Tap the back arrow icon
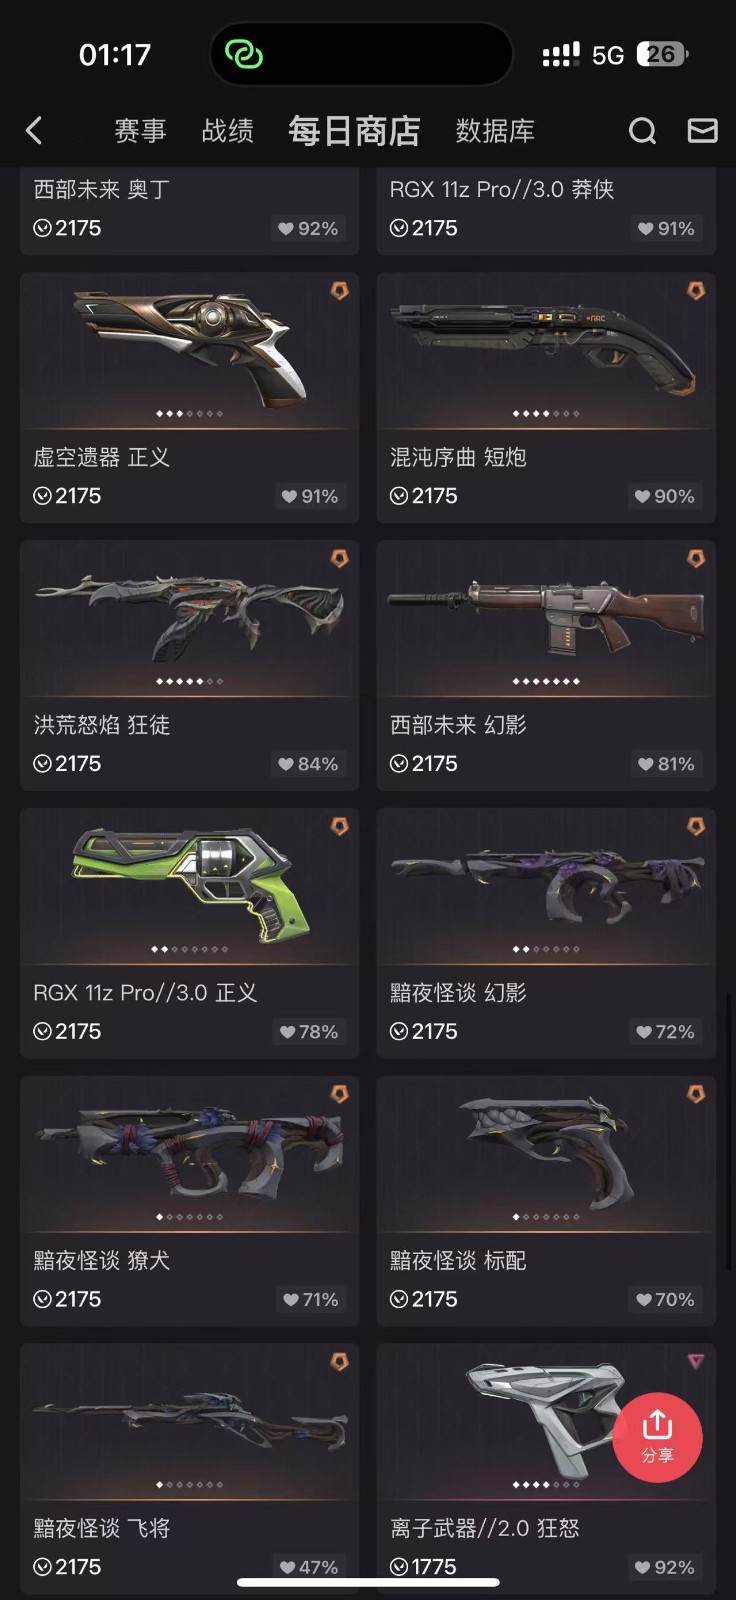 click(x=34, y=130)
